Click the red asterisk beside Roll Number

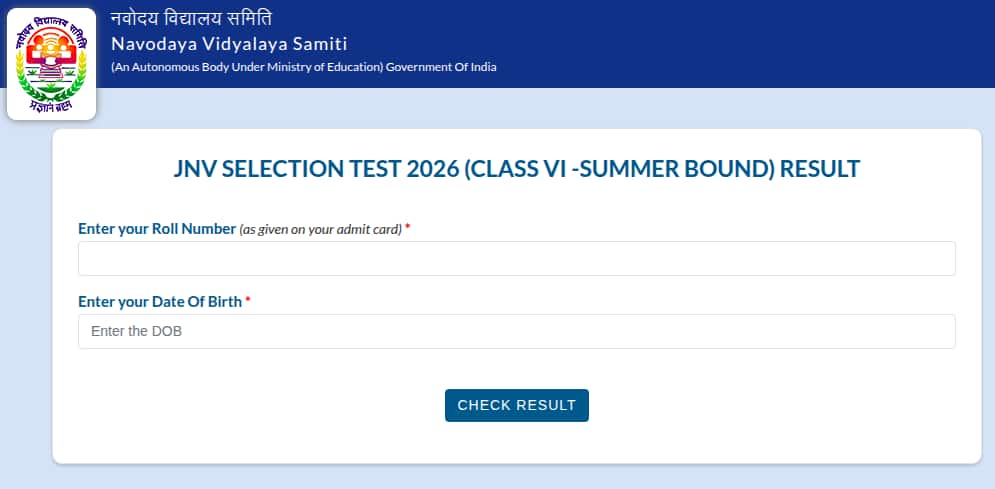click(x=408, y=228)
